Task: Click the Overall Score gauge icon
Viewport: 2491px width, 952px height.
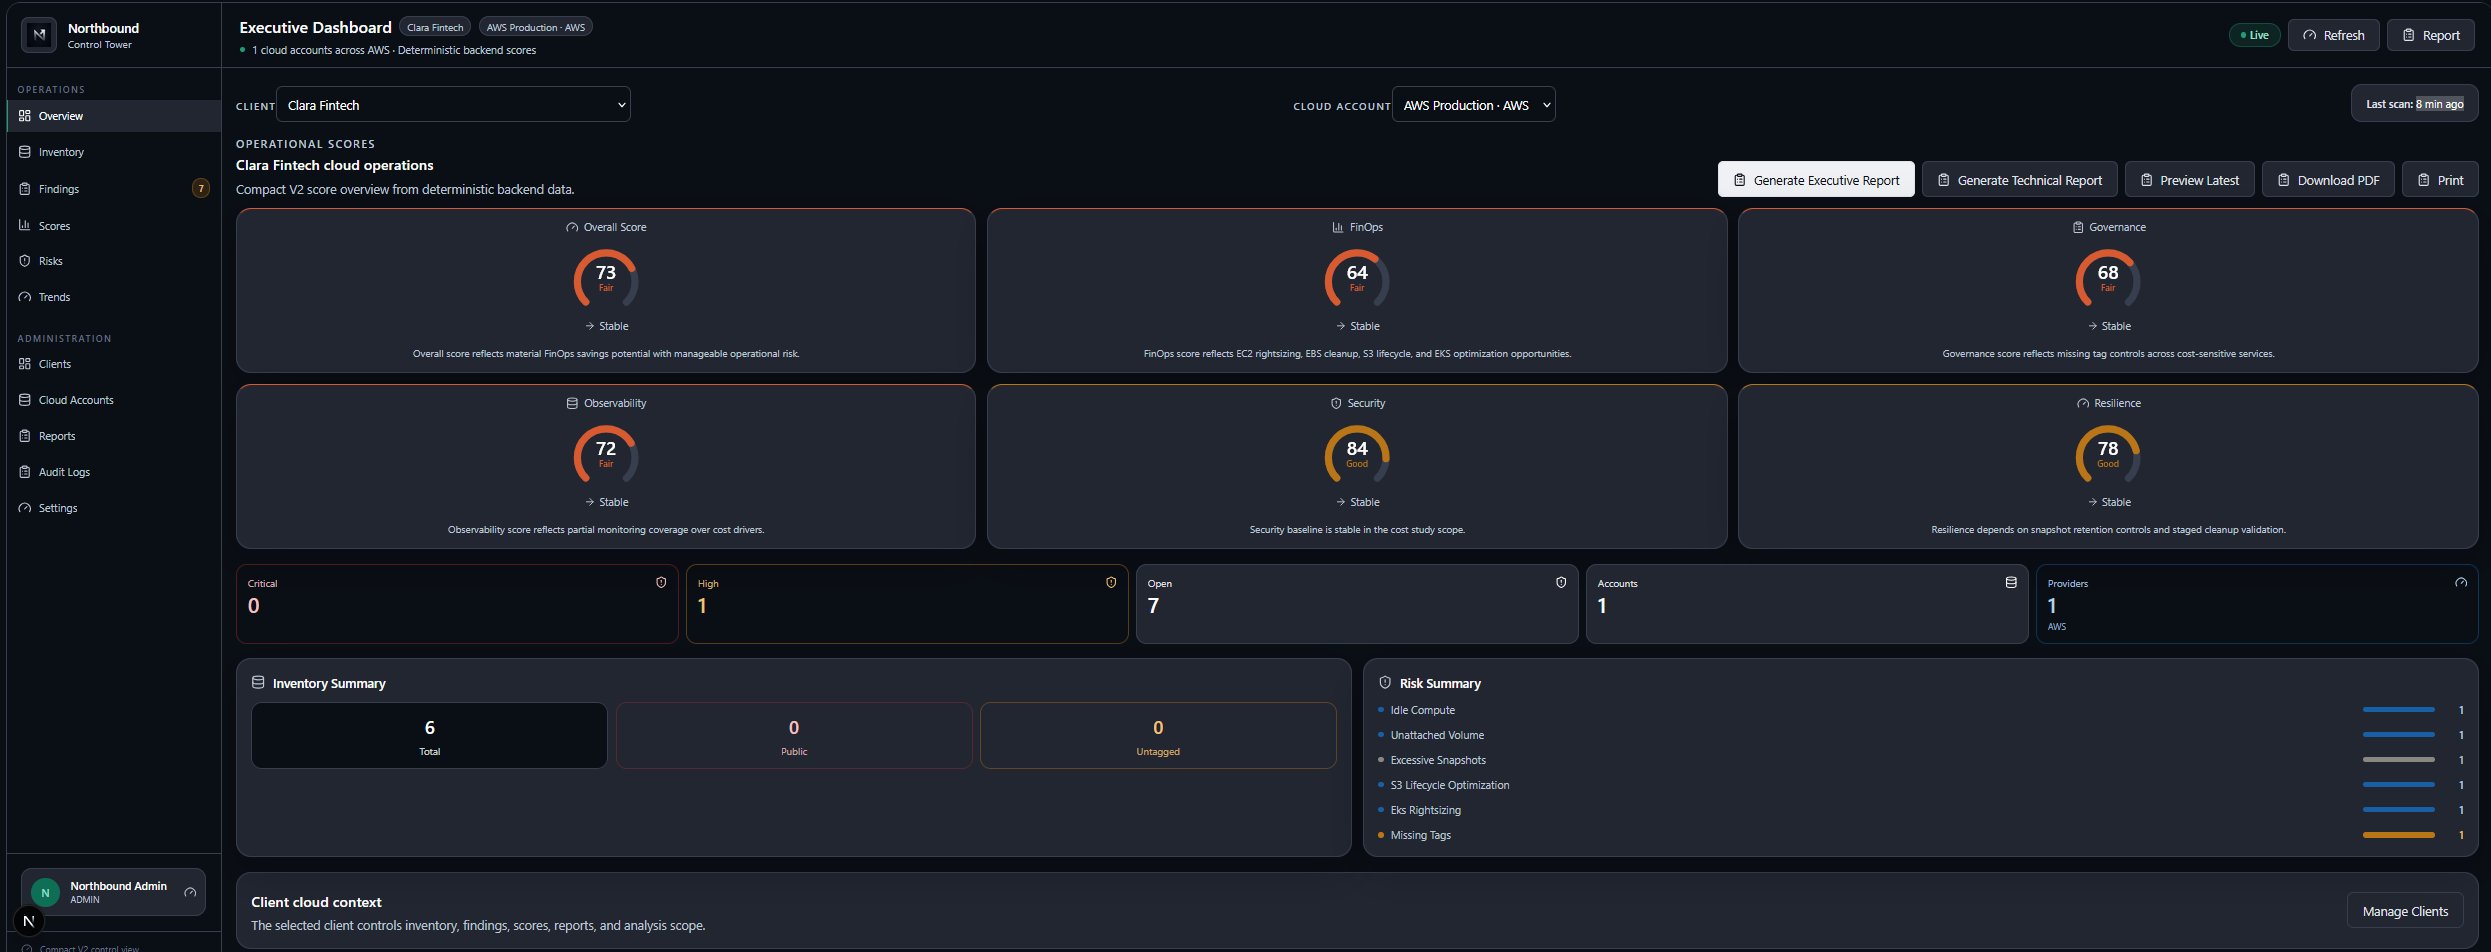Action: point(572,227)
